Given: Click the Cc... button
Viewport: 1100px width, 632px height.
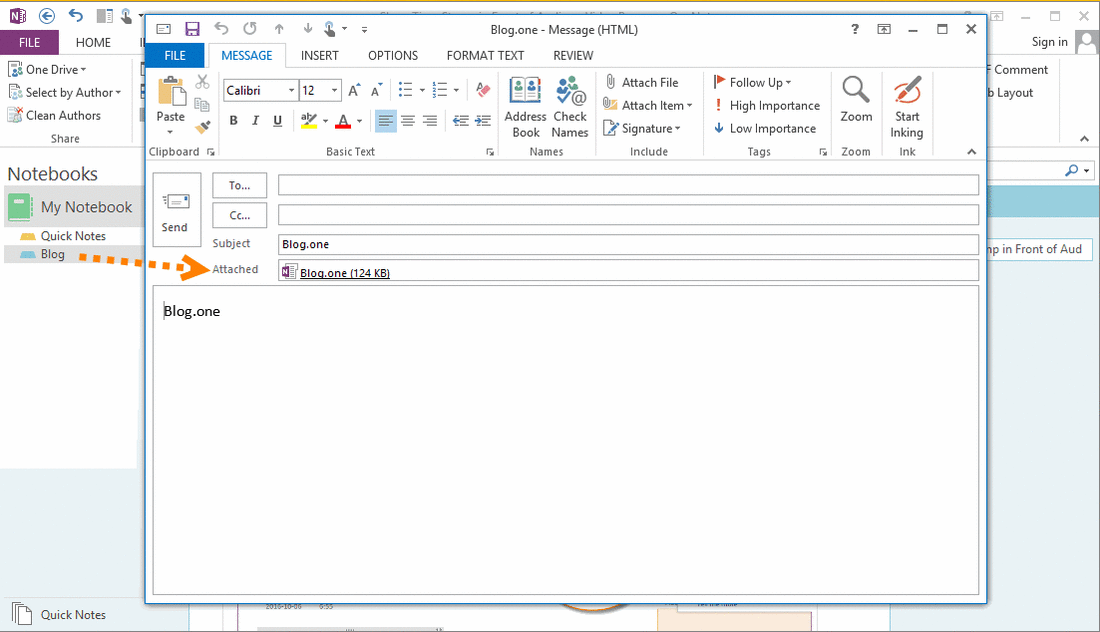Looking at the screenshot, I should pyautogui.click(x=239, y=215).
